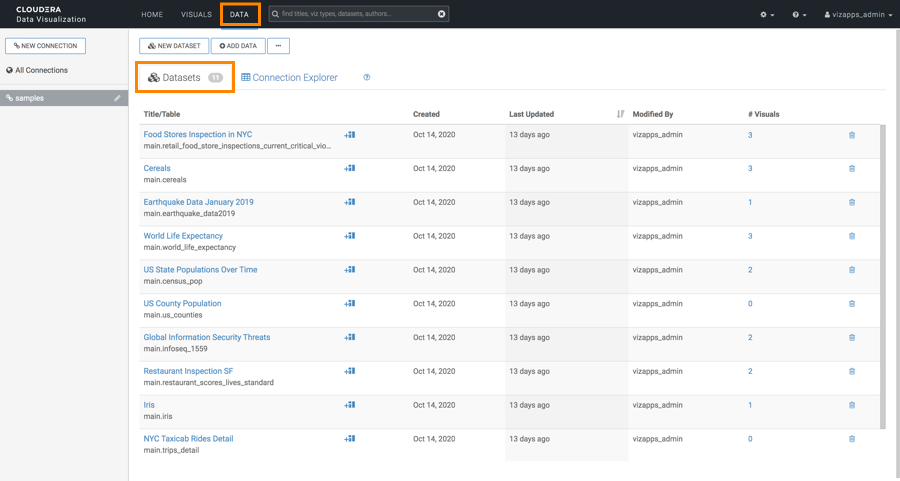Open vizapps_admin user menu
The height and width of the screenshot is (481, 900).
858,15
